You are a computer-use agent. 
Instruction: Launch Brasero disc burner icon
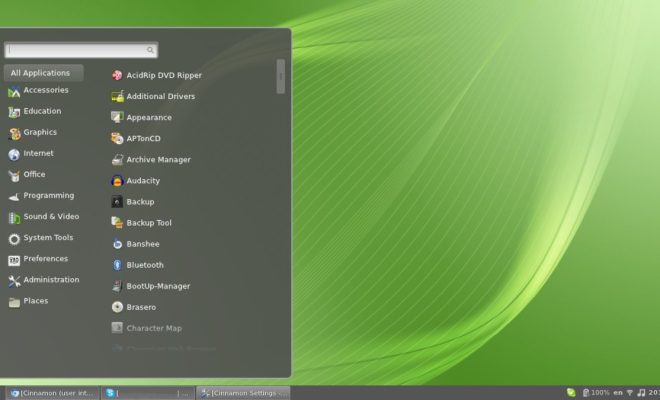point(117,307)
